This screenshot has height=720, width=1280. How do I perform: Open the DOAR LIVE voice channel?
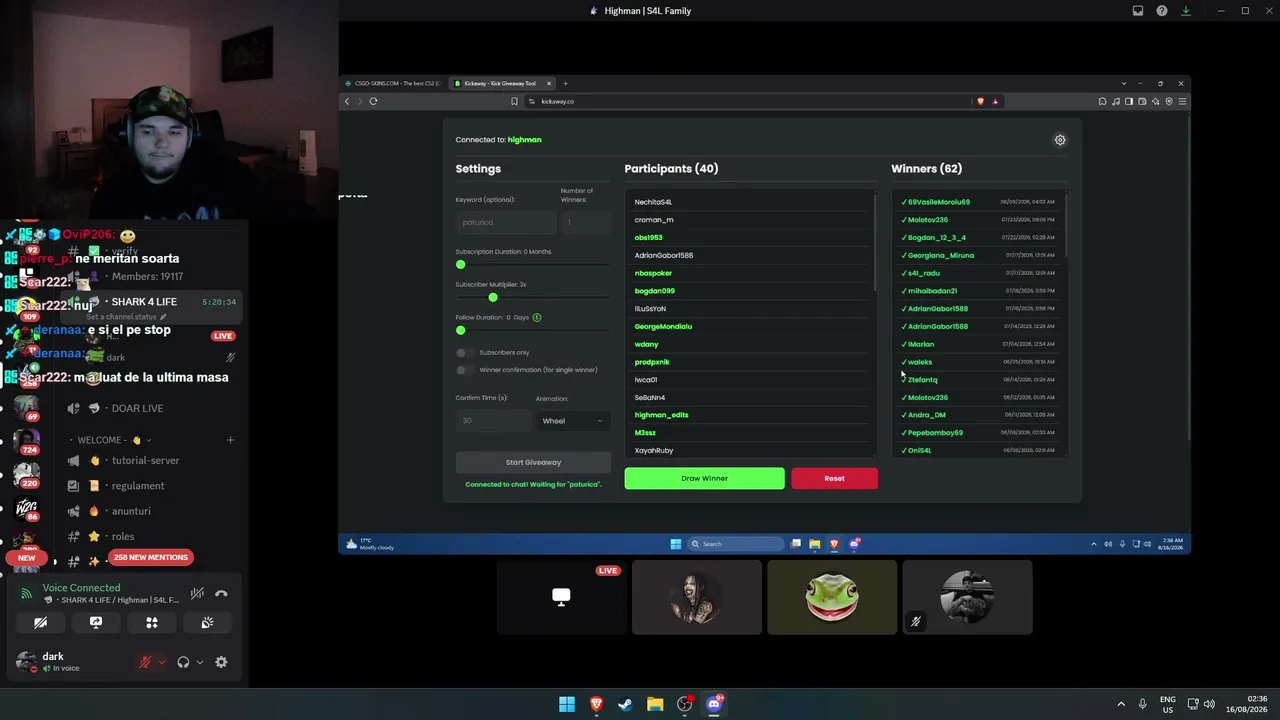click(137, 408)
